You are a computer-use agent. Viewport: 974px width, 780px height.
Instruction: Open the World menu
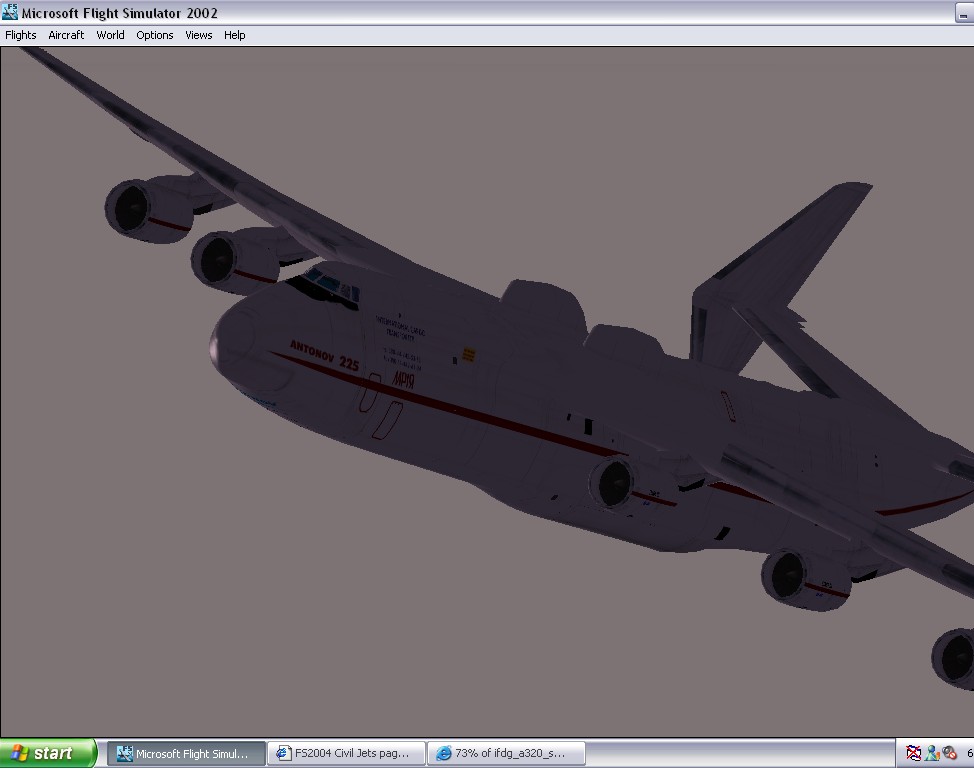point(110,35)
